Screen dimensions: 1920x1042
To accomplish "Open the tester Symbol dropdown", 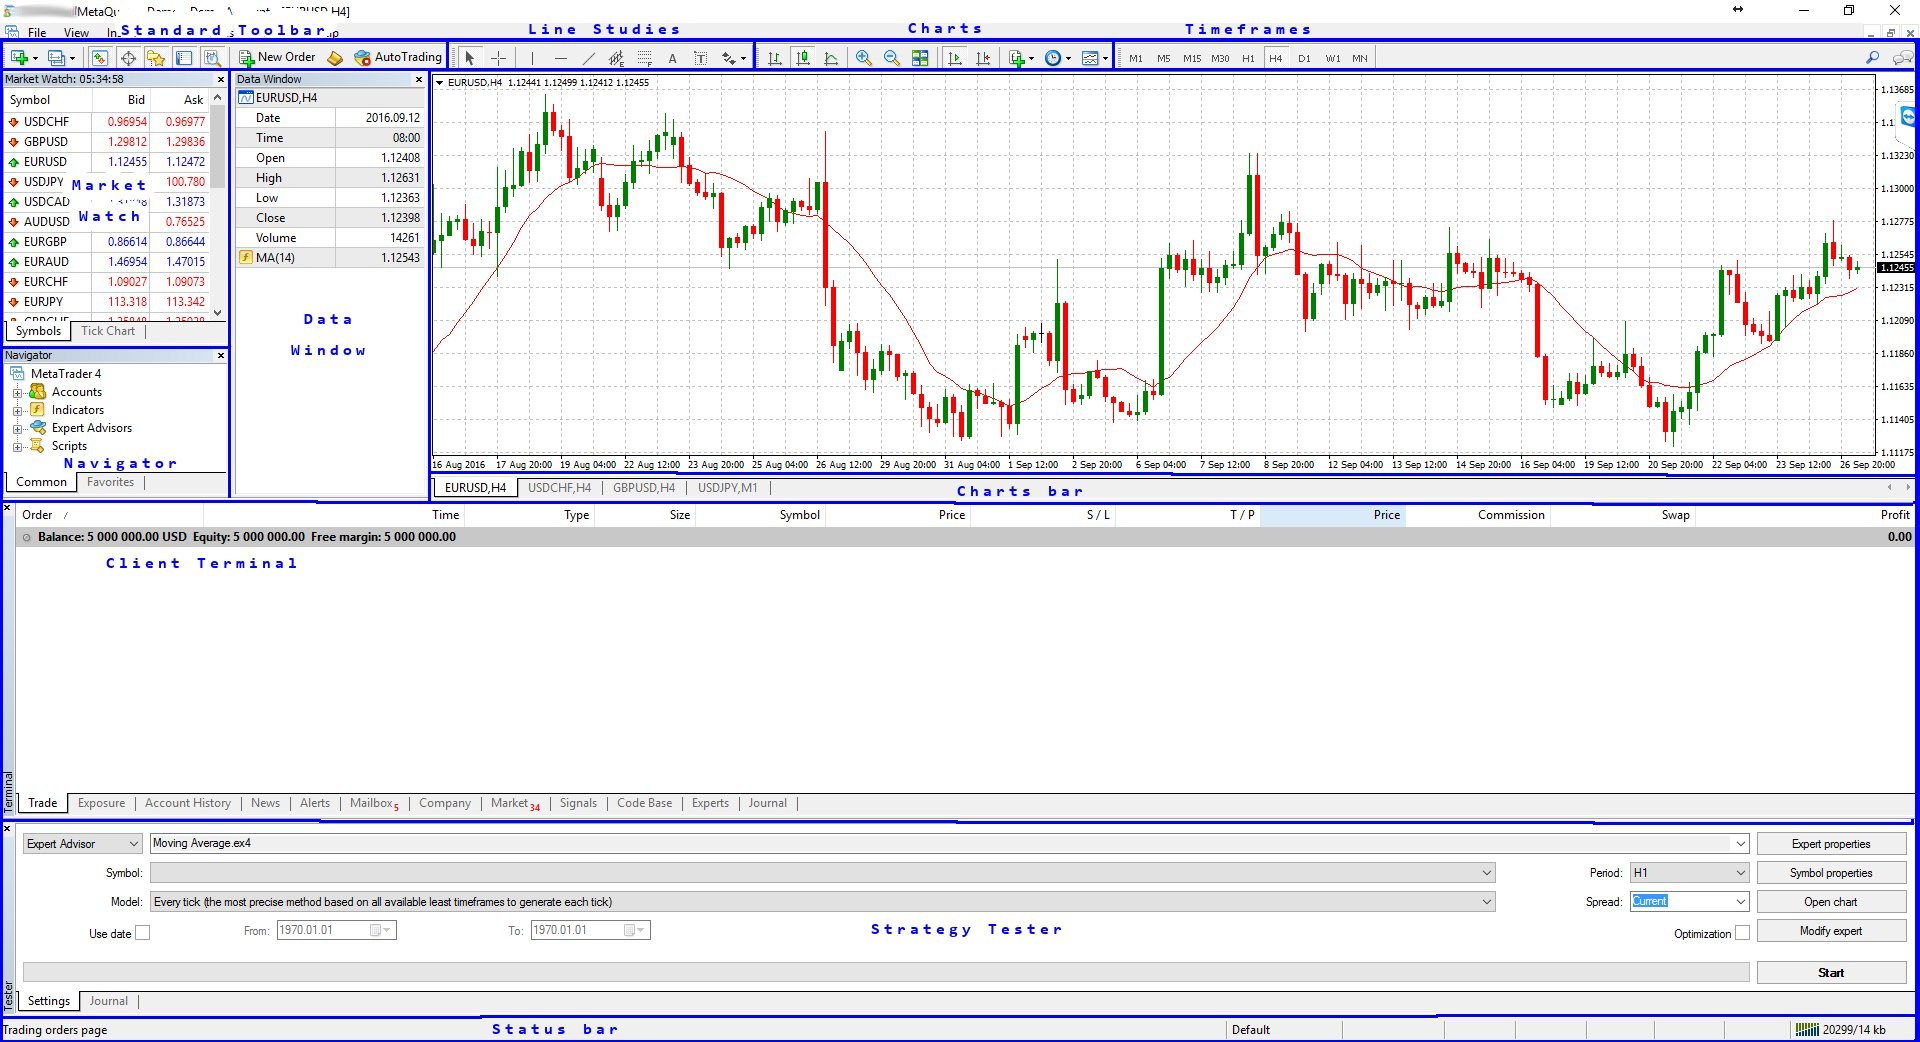I will click(x=822, y=873).
